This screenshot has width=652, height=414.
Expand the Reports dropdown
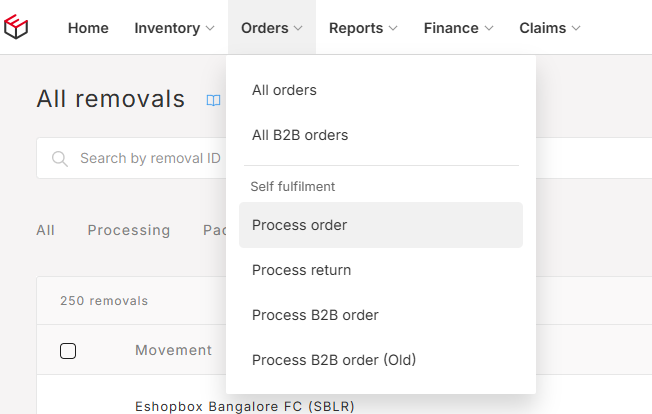coord(363,28)
